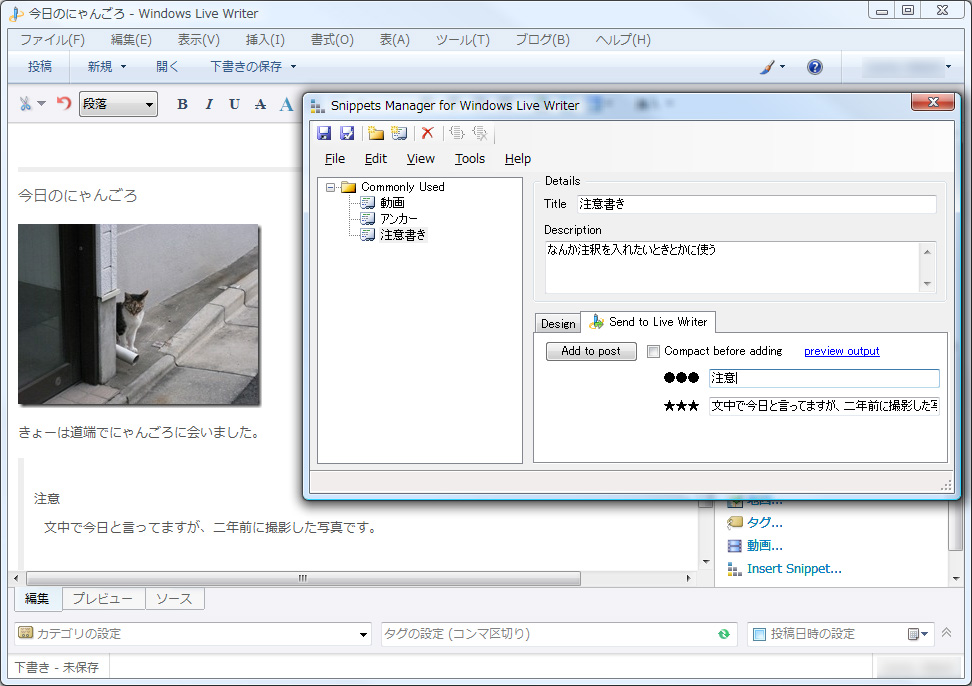The width and height of the screenshot is (972, 686).
Task: Toggle bold formatting with B icon
Action: pos(182,104)
